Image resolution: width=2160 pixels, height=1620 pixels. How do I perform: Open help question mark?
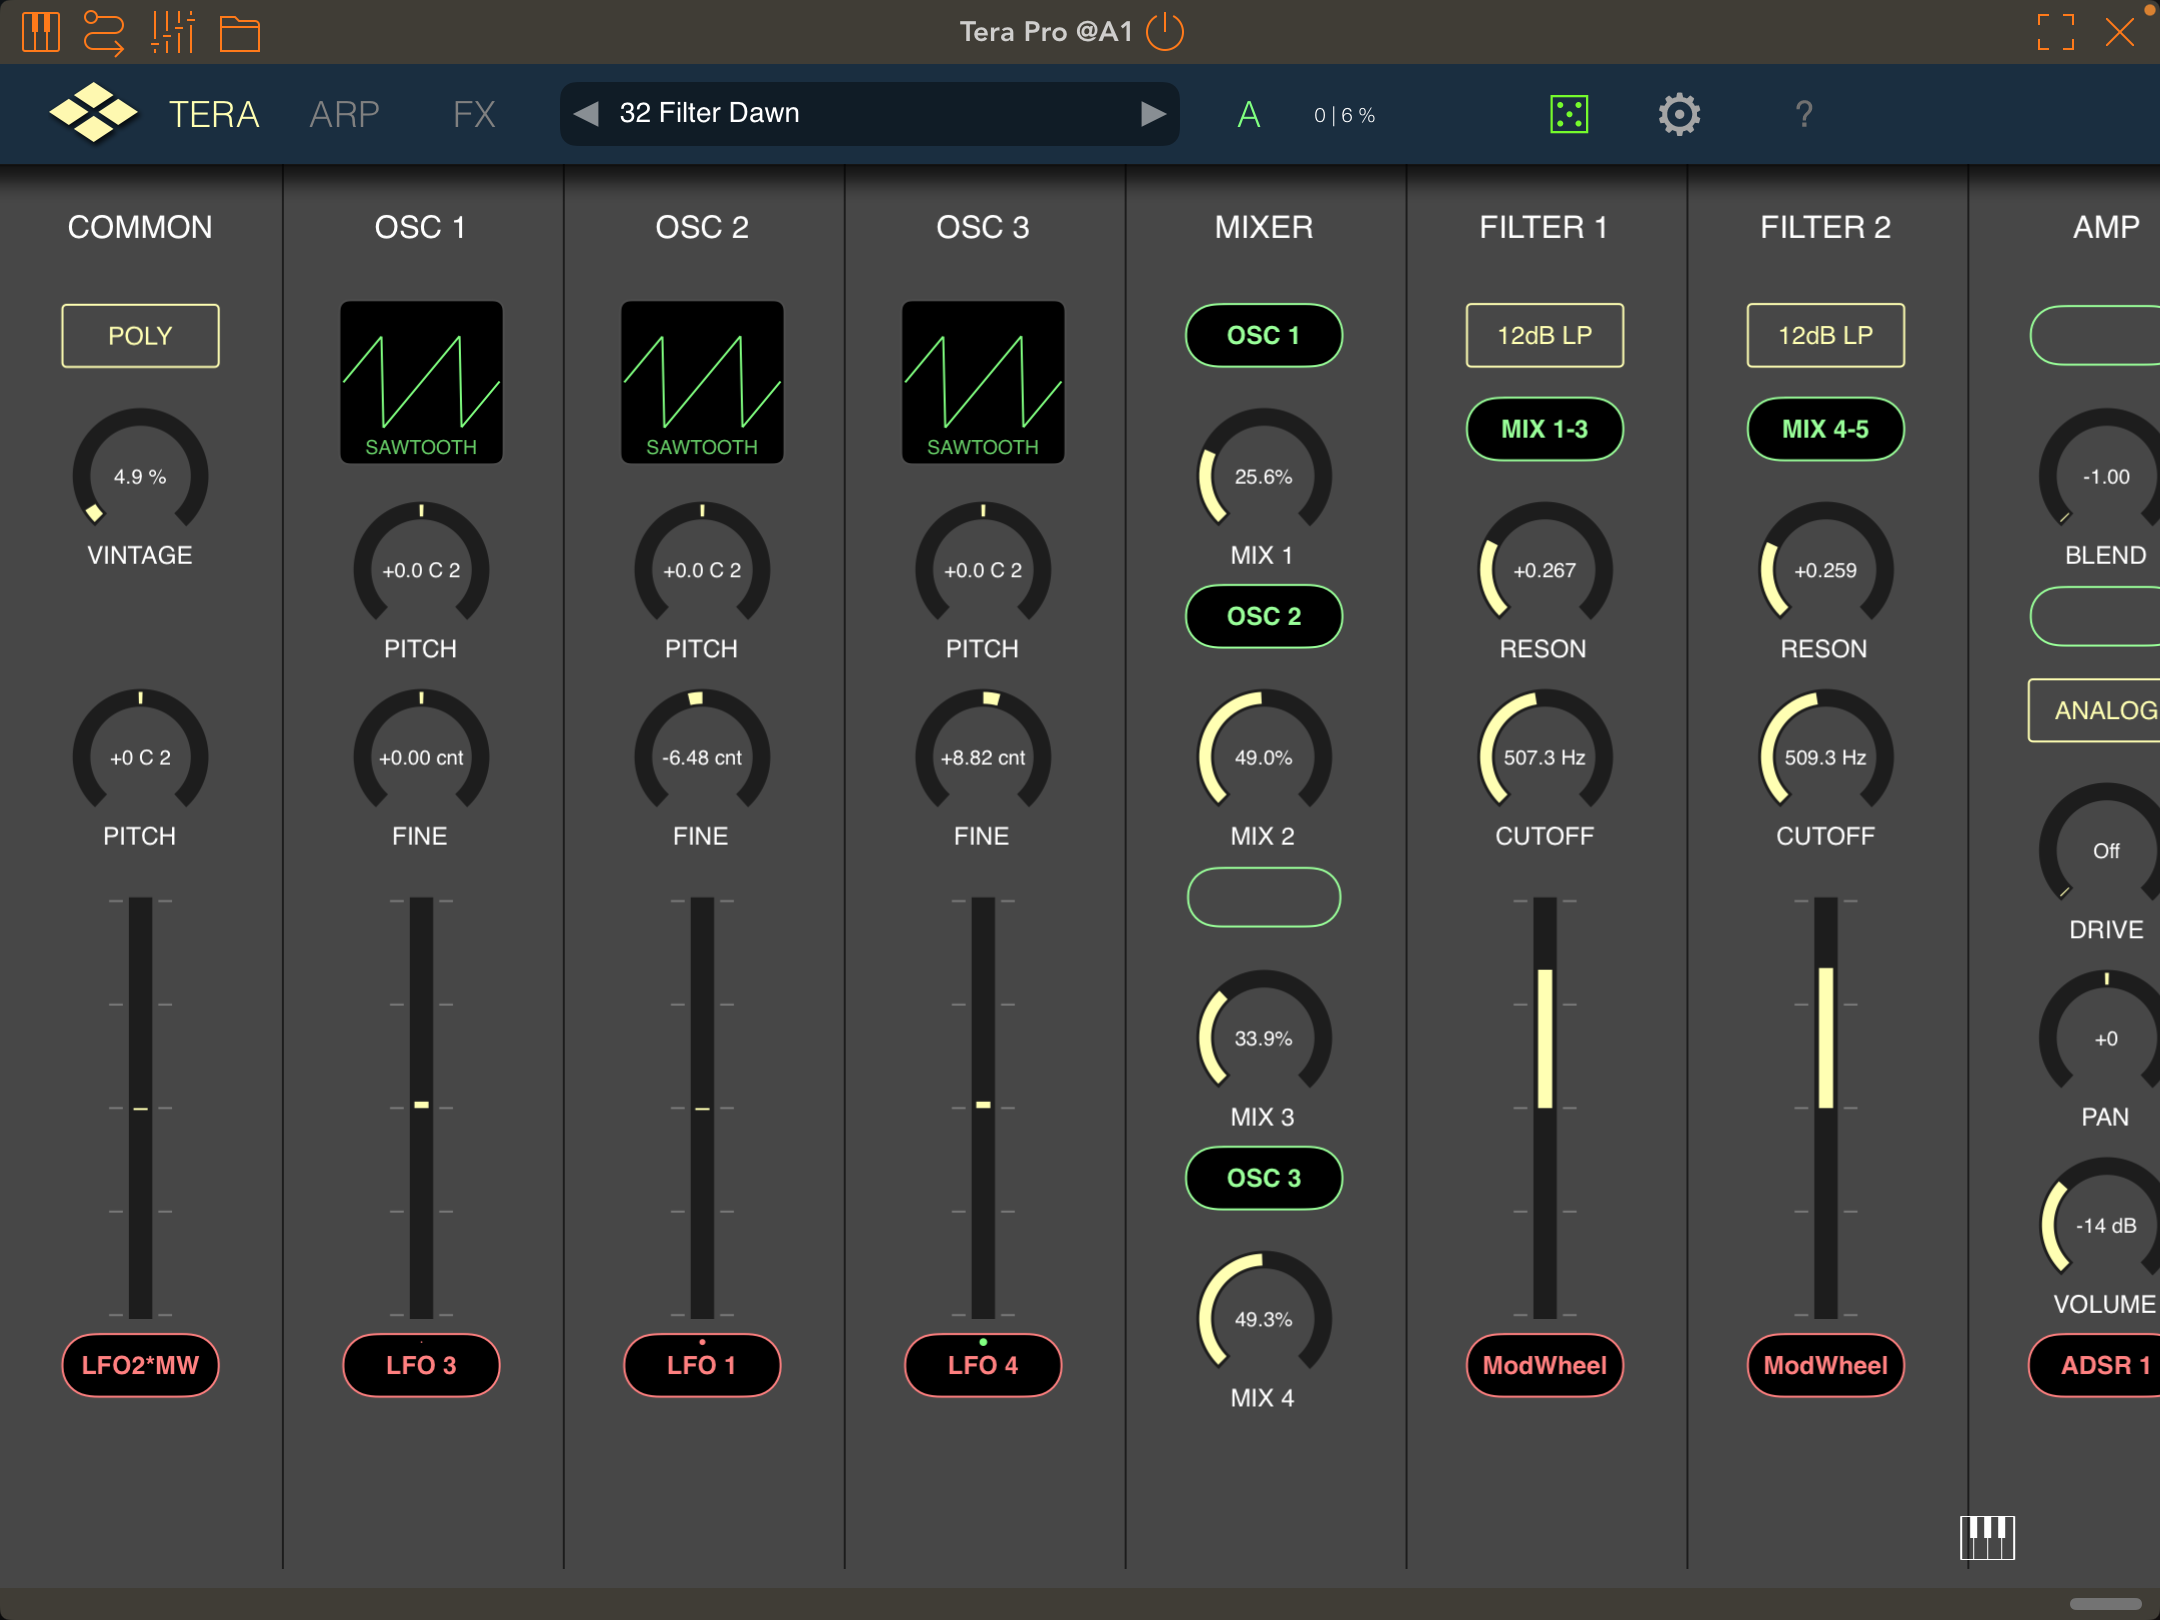pos(1803,114)
